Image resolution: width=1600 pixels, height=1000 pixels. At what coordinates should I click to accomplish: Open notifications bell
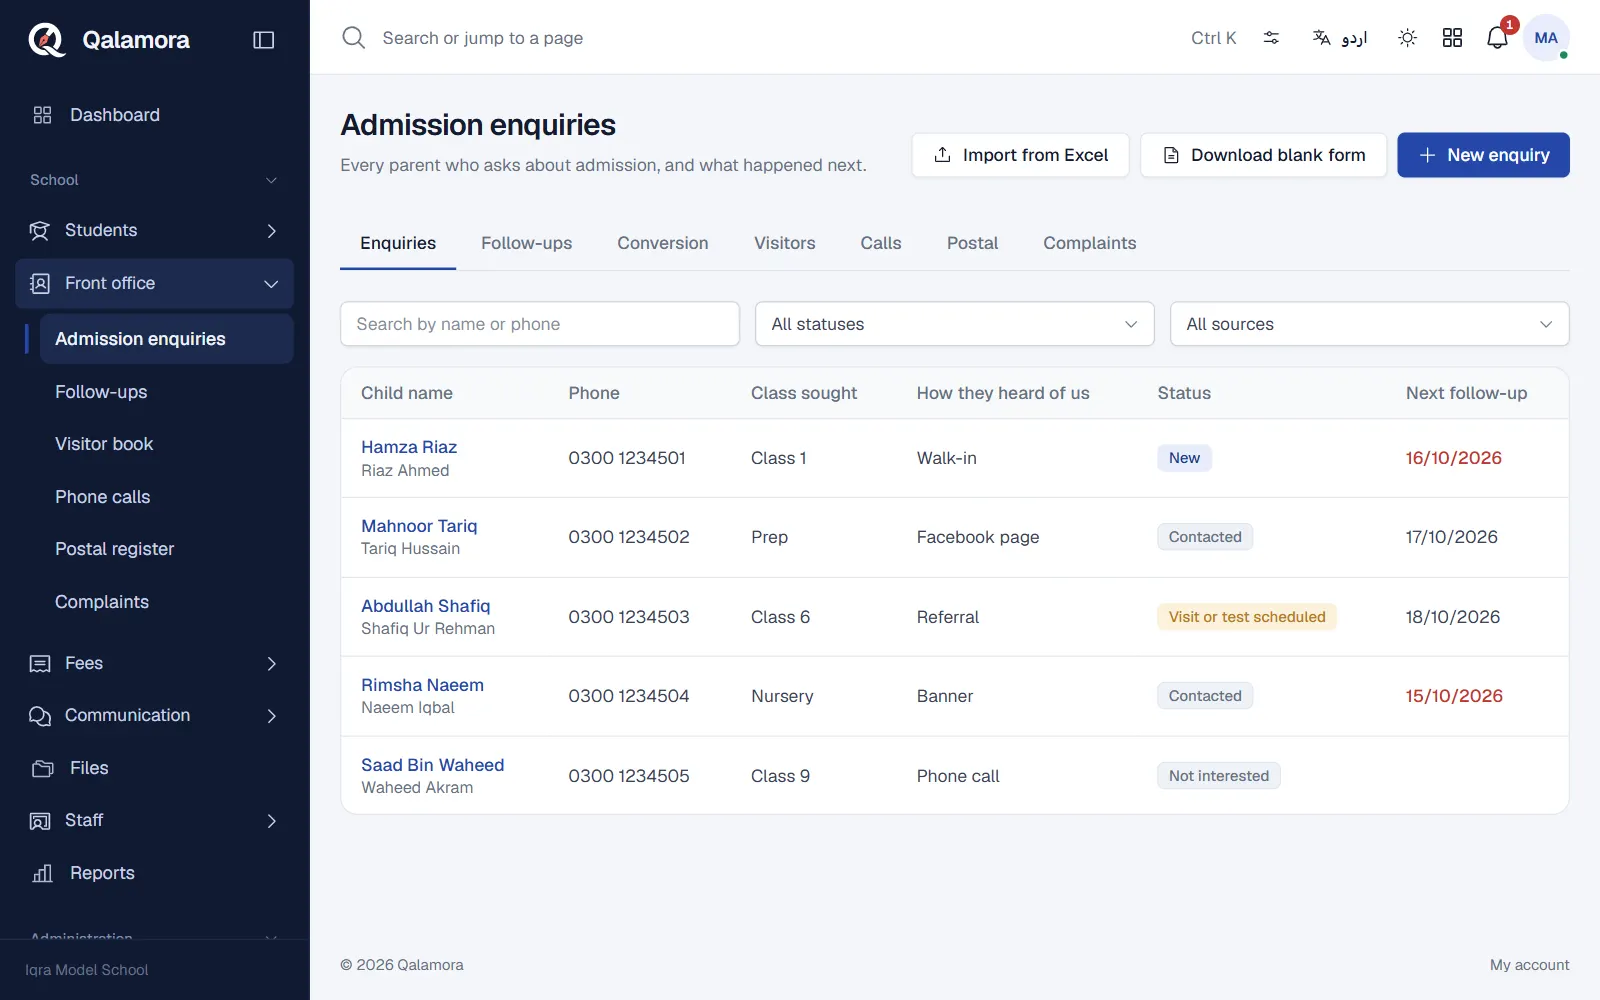click(x=1497, y=38)
